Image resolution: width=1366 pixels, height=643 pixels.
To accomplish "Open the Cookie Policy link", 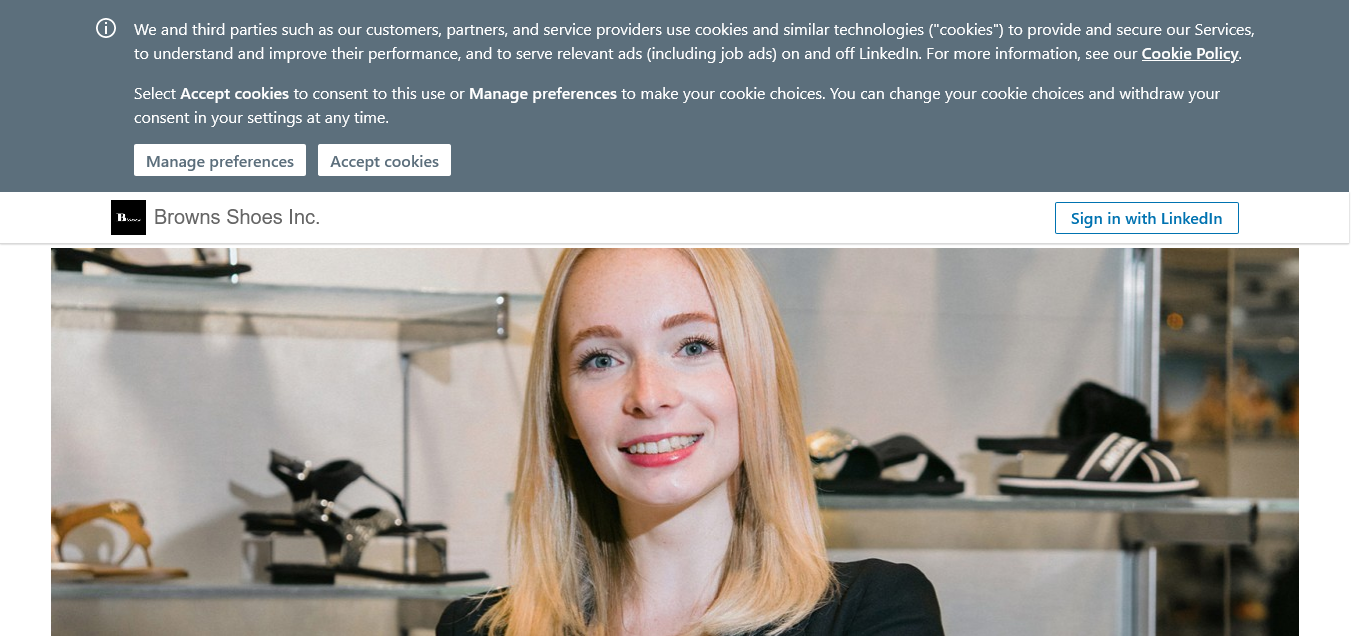I will 1190,54.
